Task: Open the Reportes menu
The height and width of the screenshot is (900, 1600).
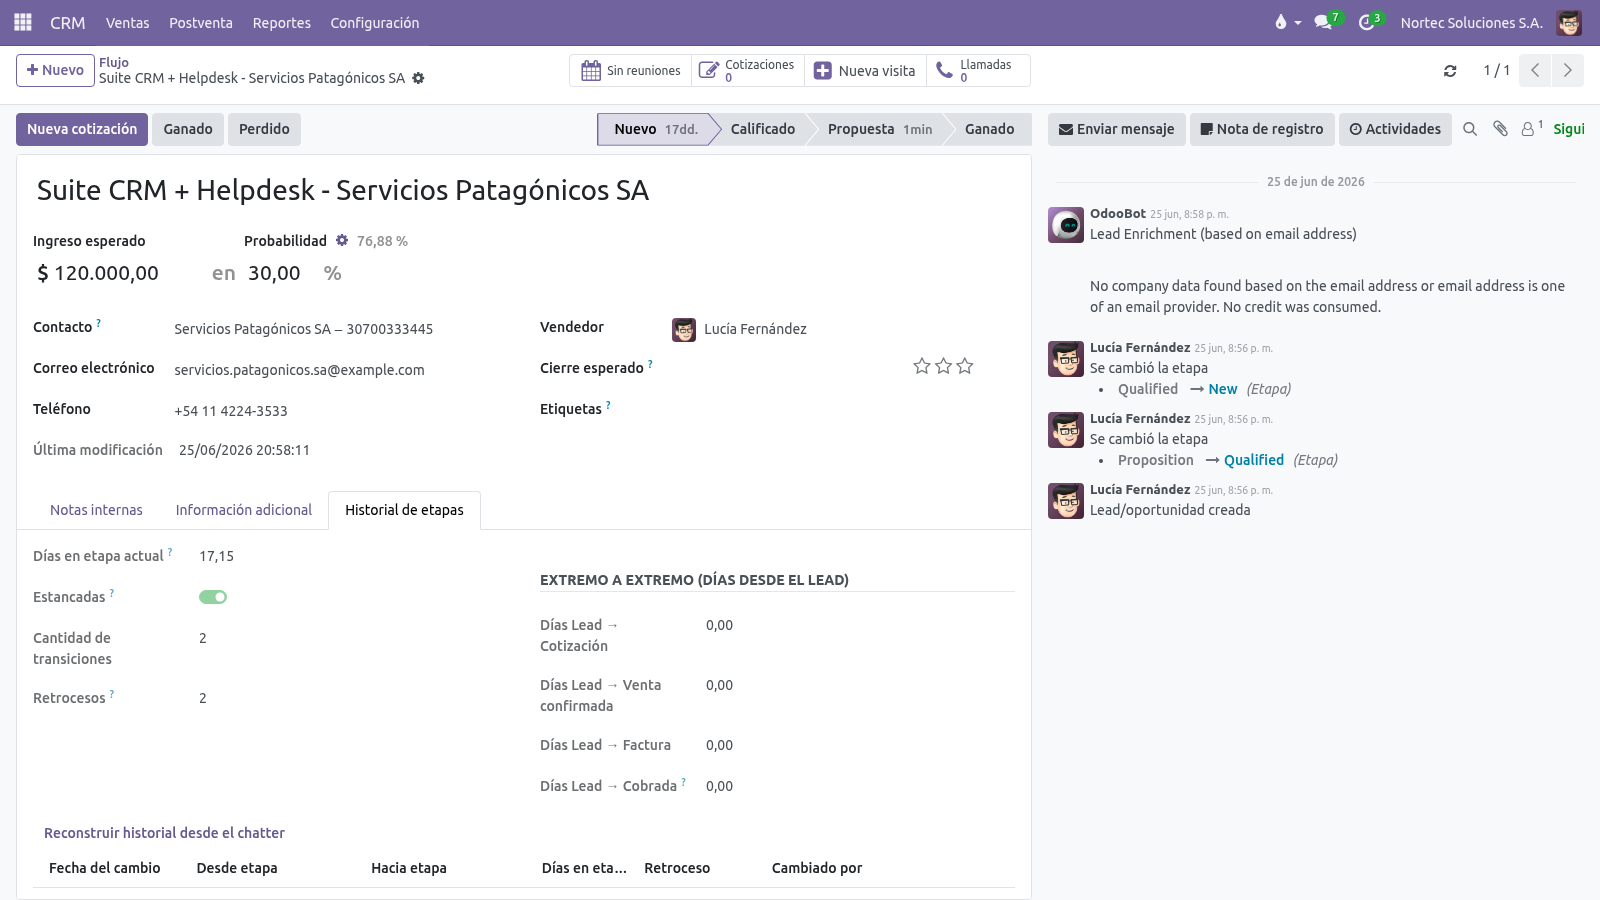Action: (281, 22)
